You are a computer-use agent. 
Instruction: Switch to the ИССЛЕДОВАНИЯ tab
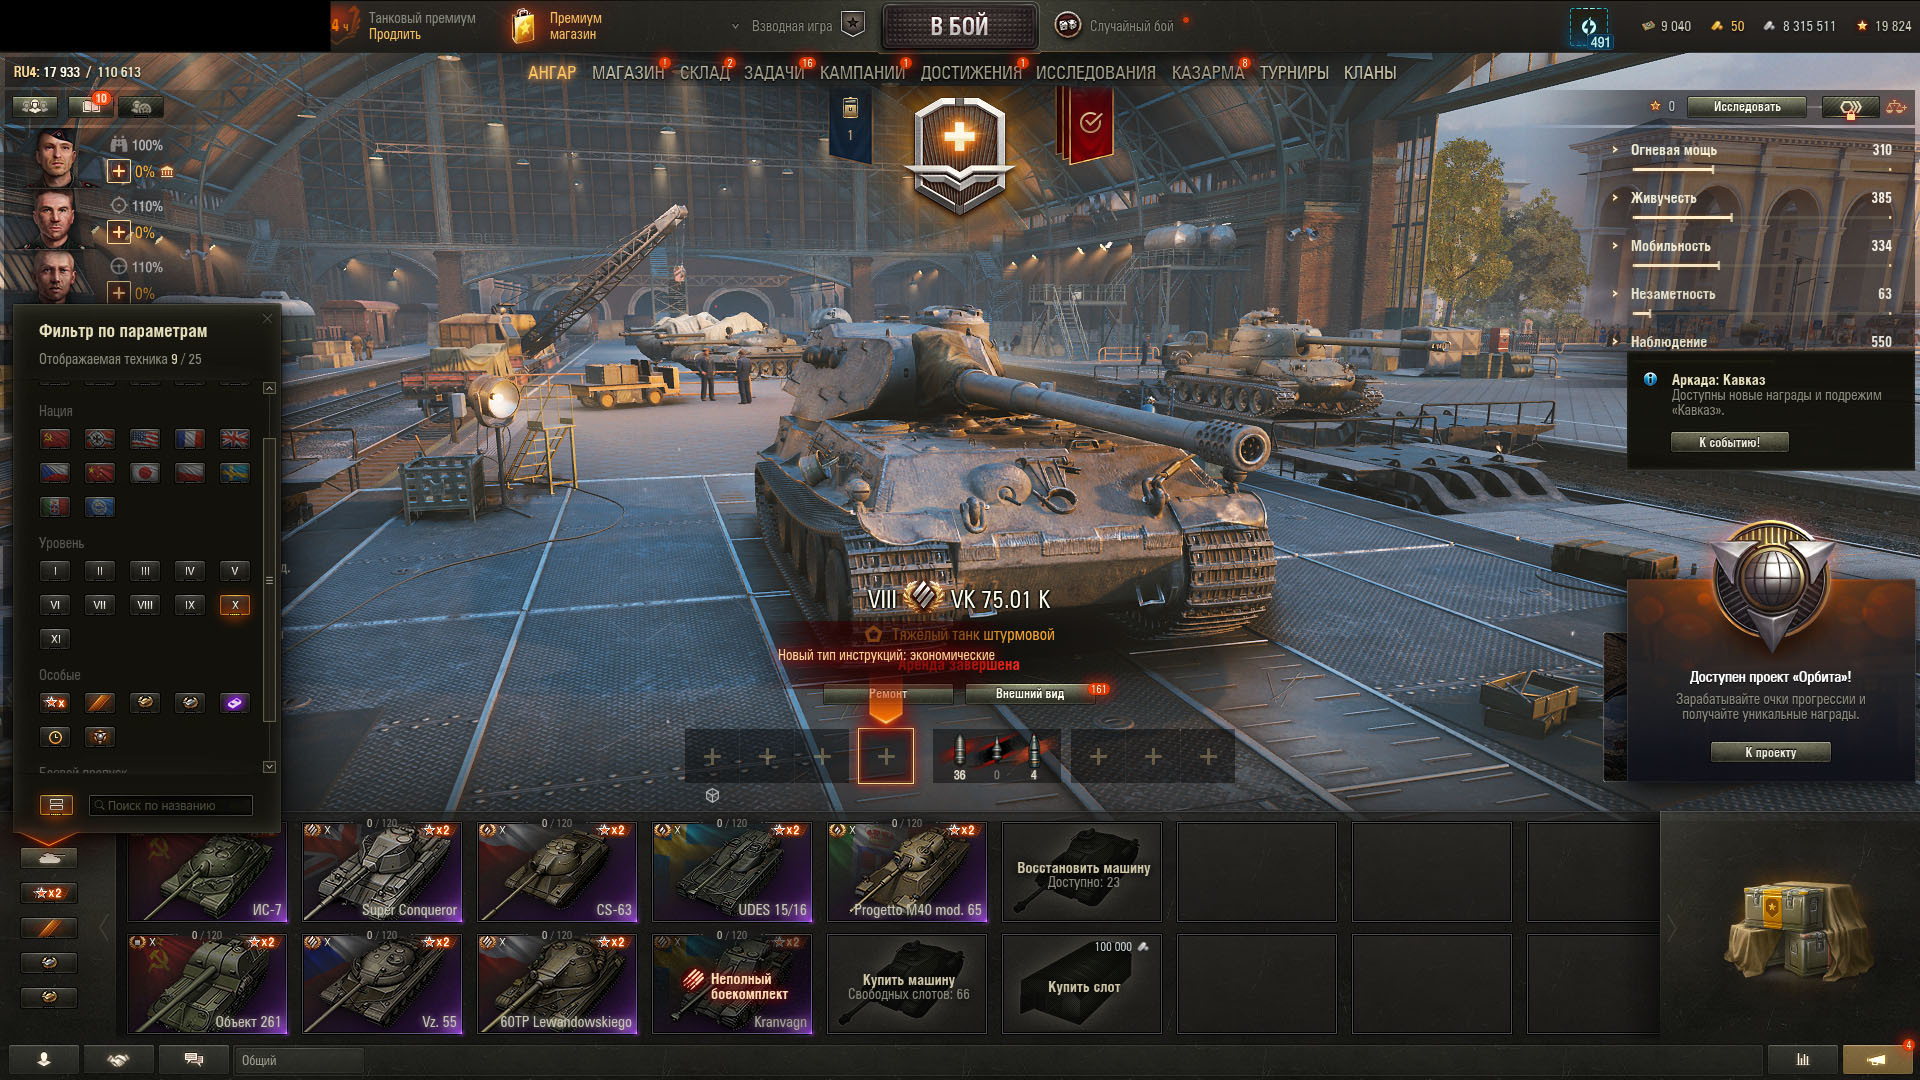pyautogui.click(x=1095, y=73)
